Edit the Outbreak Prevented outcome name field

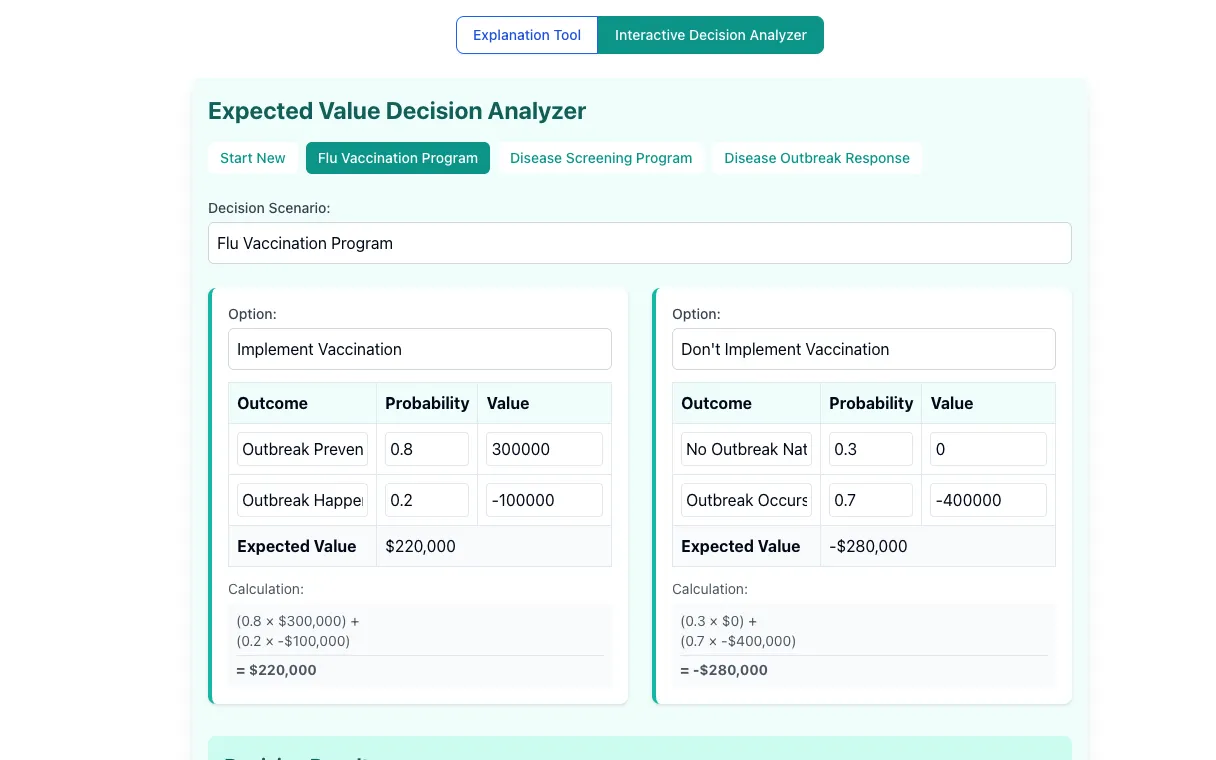303,449
